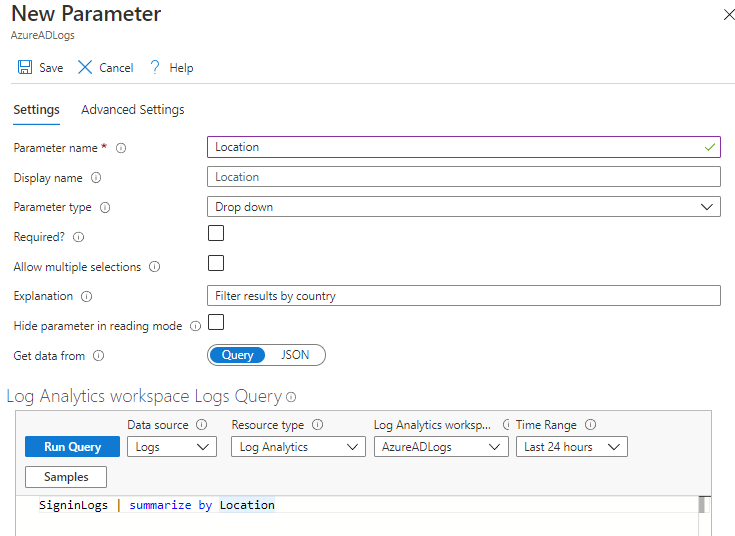Click info icon beside Explanation label
This screenshot has height=536, width=735.
click(86, 296)
